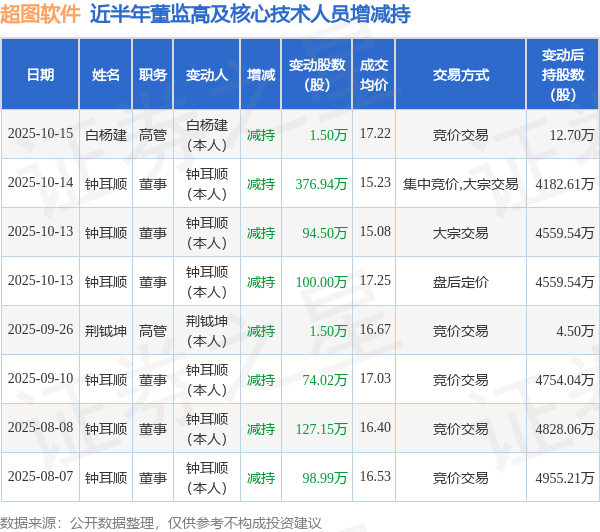
Task: Select date cell 2025-10-14
Action: tap(40, 183)
